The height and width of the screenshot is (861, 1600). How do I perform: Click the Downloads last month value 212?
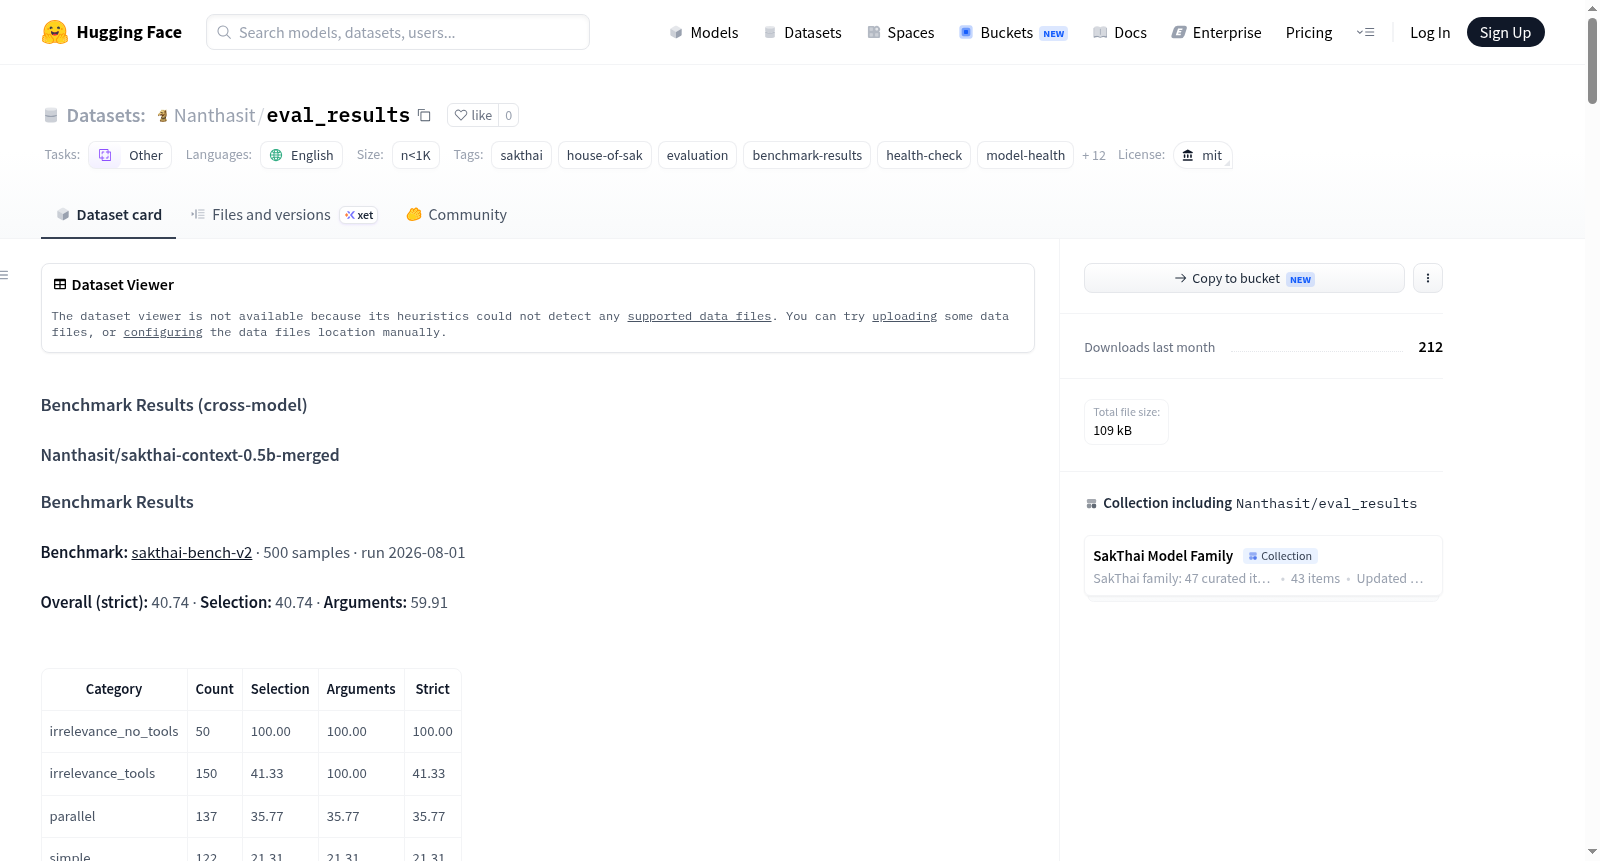point(1430,347)
